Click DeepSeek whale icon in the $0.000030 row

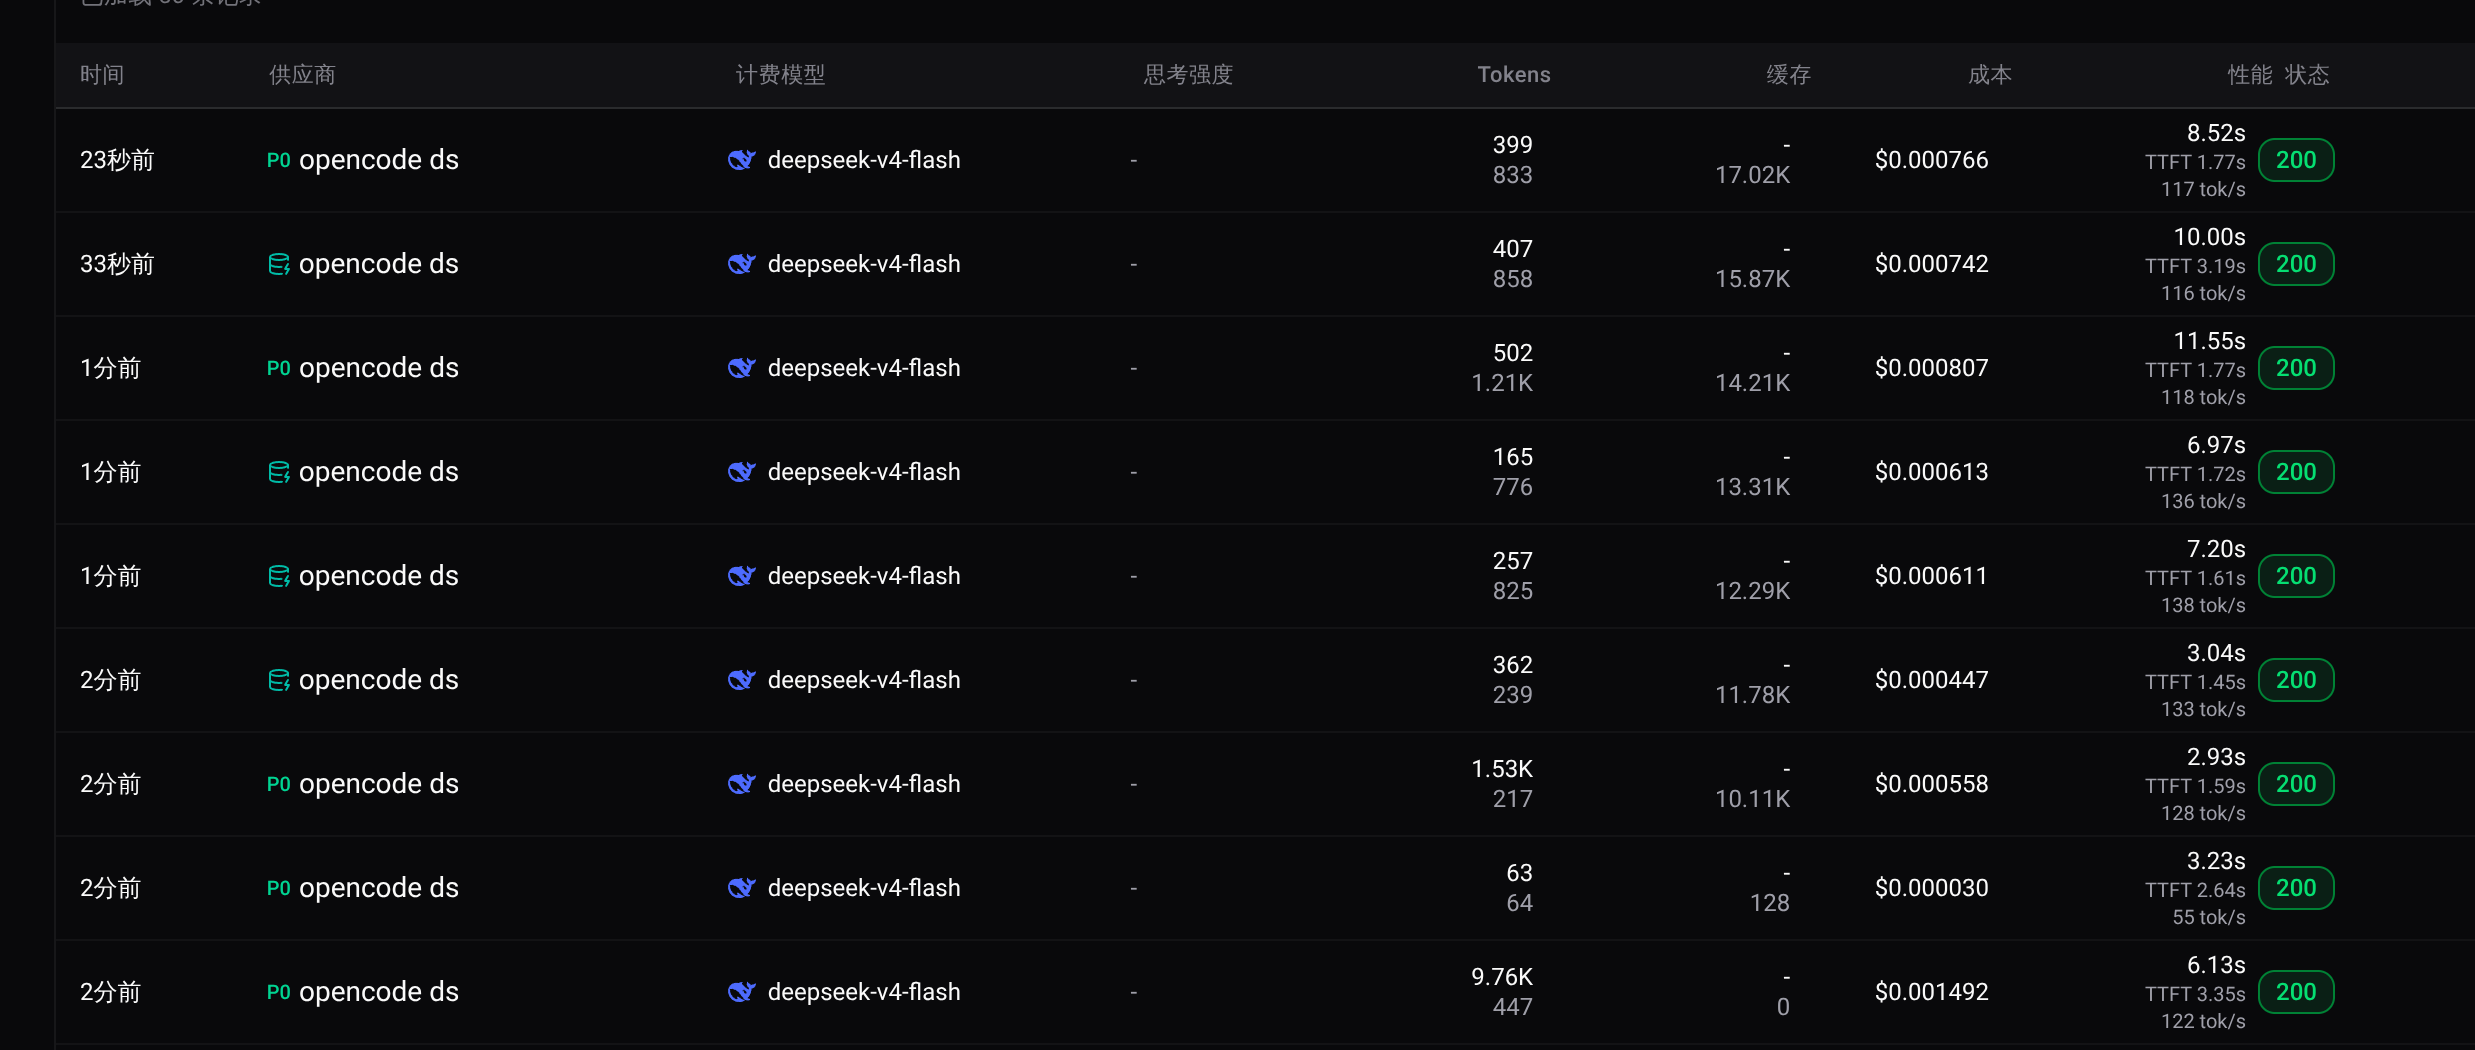[741, 888]
